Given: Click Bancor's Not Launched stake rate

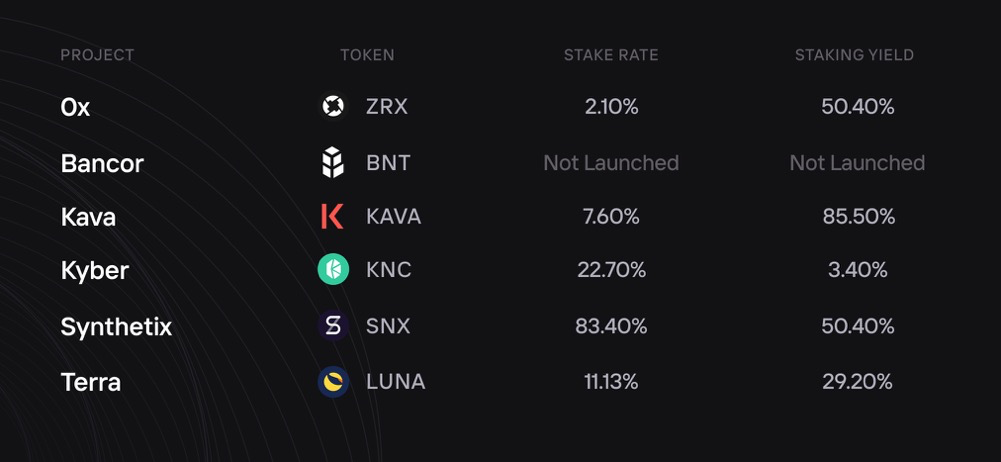Looking at the screenshot, I should (611, 163).
